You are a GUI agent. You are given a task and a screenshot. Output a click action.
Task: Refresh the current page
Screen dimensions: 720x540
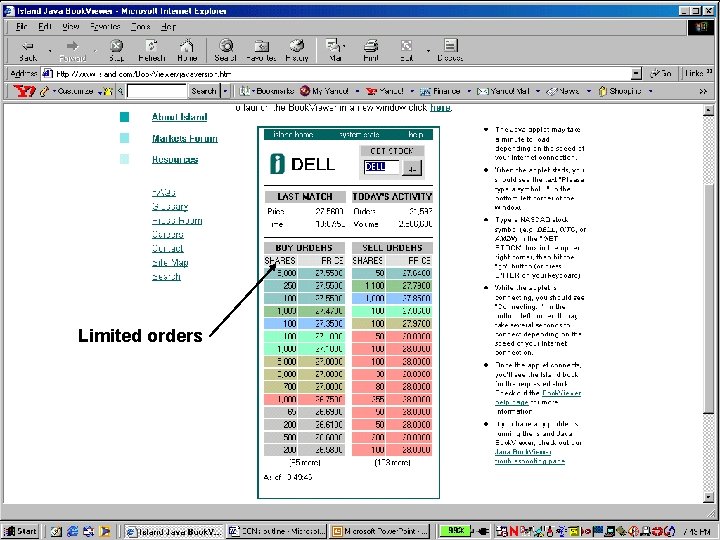(152, 50)
